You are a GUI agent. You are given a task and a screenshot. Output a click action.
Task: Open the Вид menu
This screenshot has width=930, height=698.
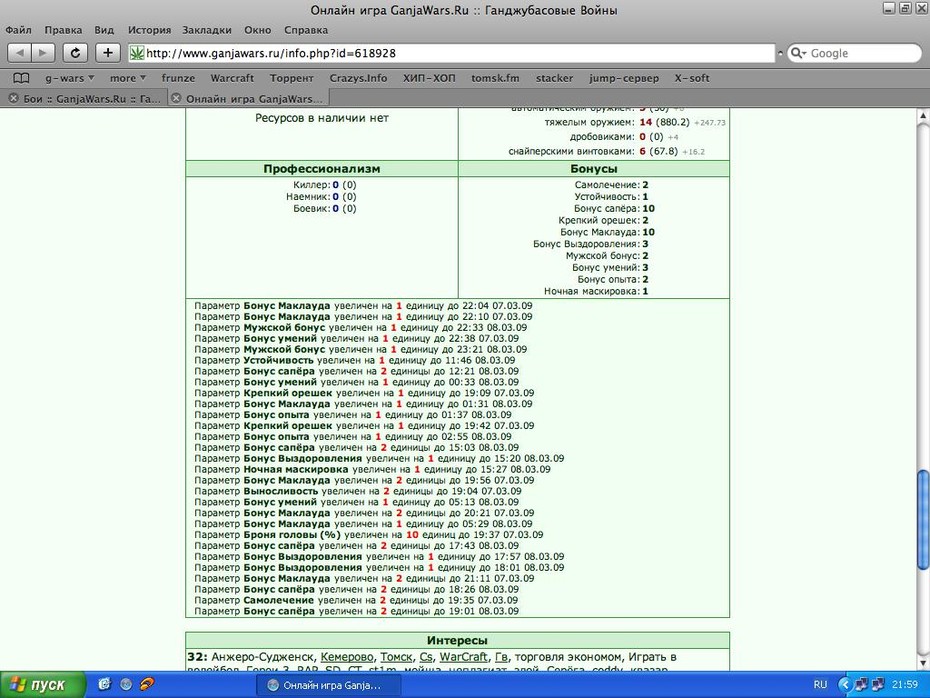[104, 30]
